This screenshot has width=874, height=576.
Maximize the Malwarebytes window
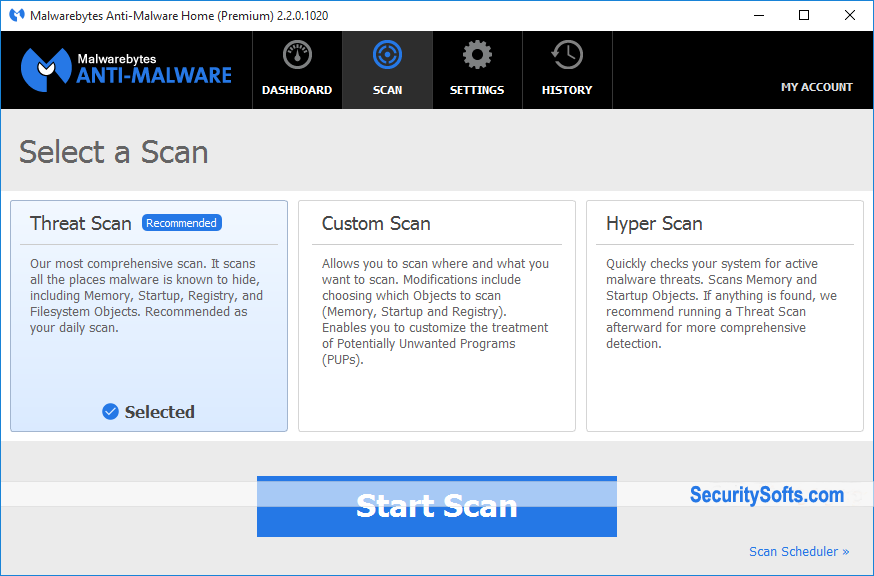804,16
